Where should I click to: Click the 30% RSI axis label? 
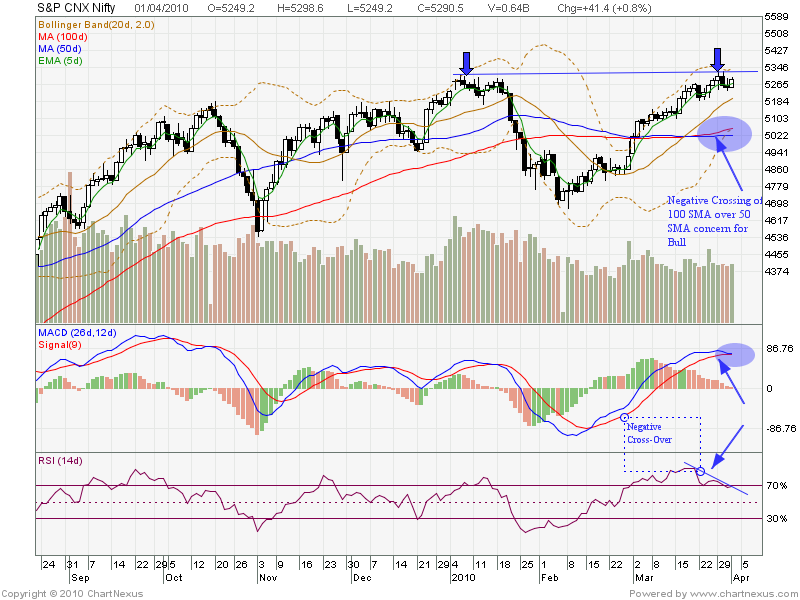coord(777,519)
